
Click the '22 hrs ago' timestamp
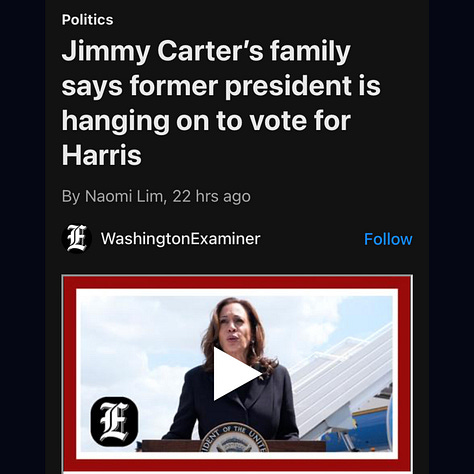coord(211,196)
